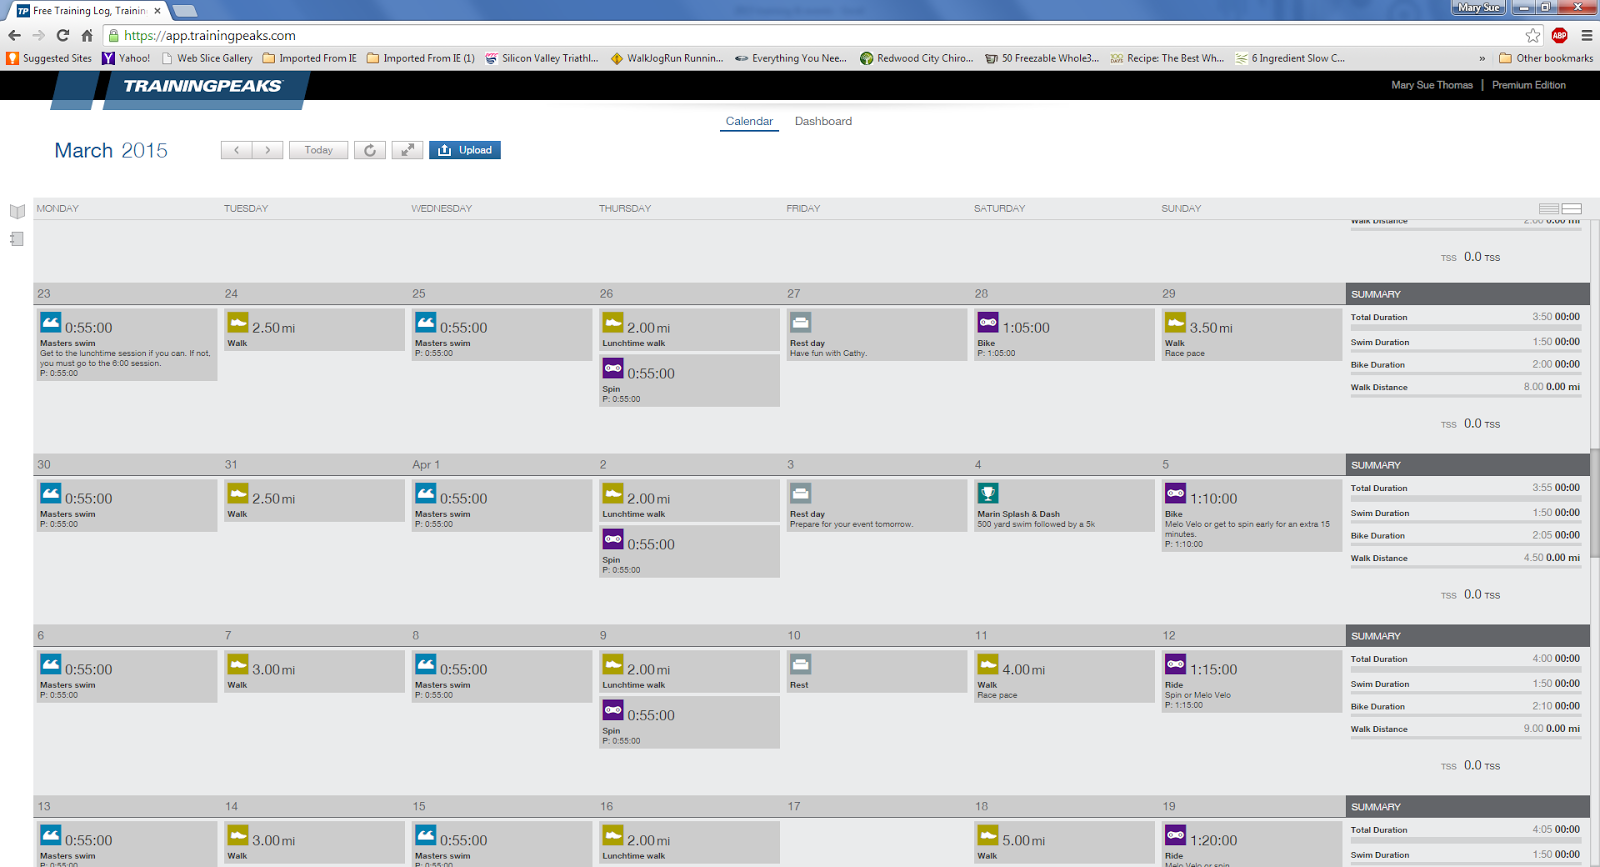Open the 4.00 mi walk icon on April 11
Viewport: 1600px width, 867px height.
[988, 665]
